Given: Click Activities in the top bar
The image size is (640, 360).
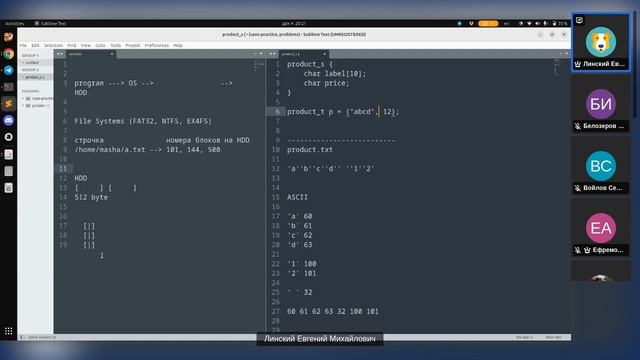Looking at the screenshot, I should coord(15,24).
